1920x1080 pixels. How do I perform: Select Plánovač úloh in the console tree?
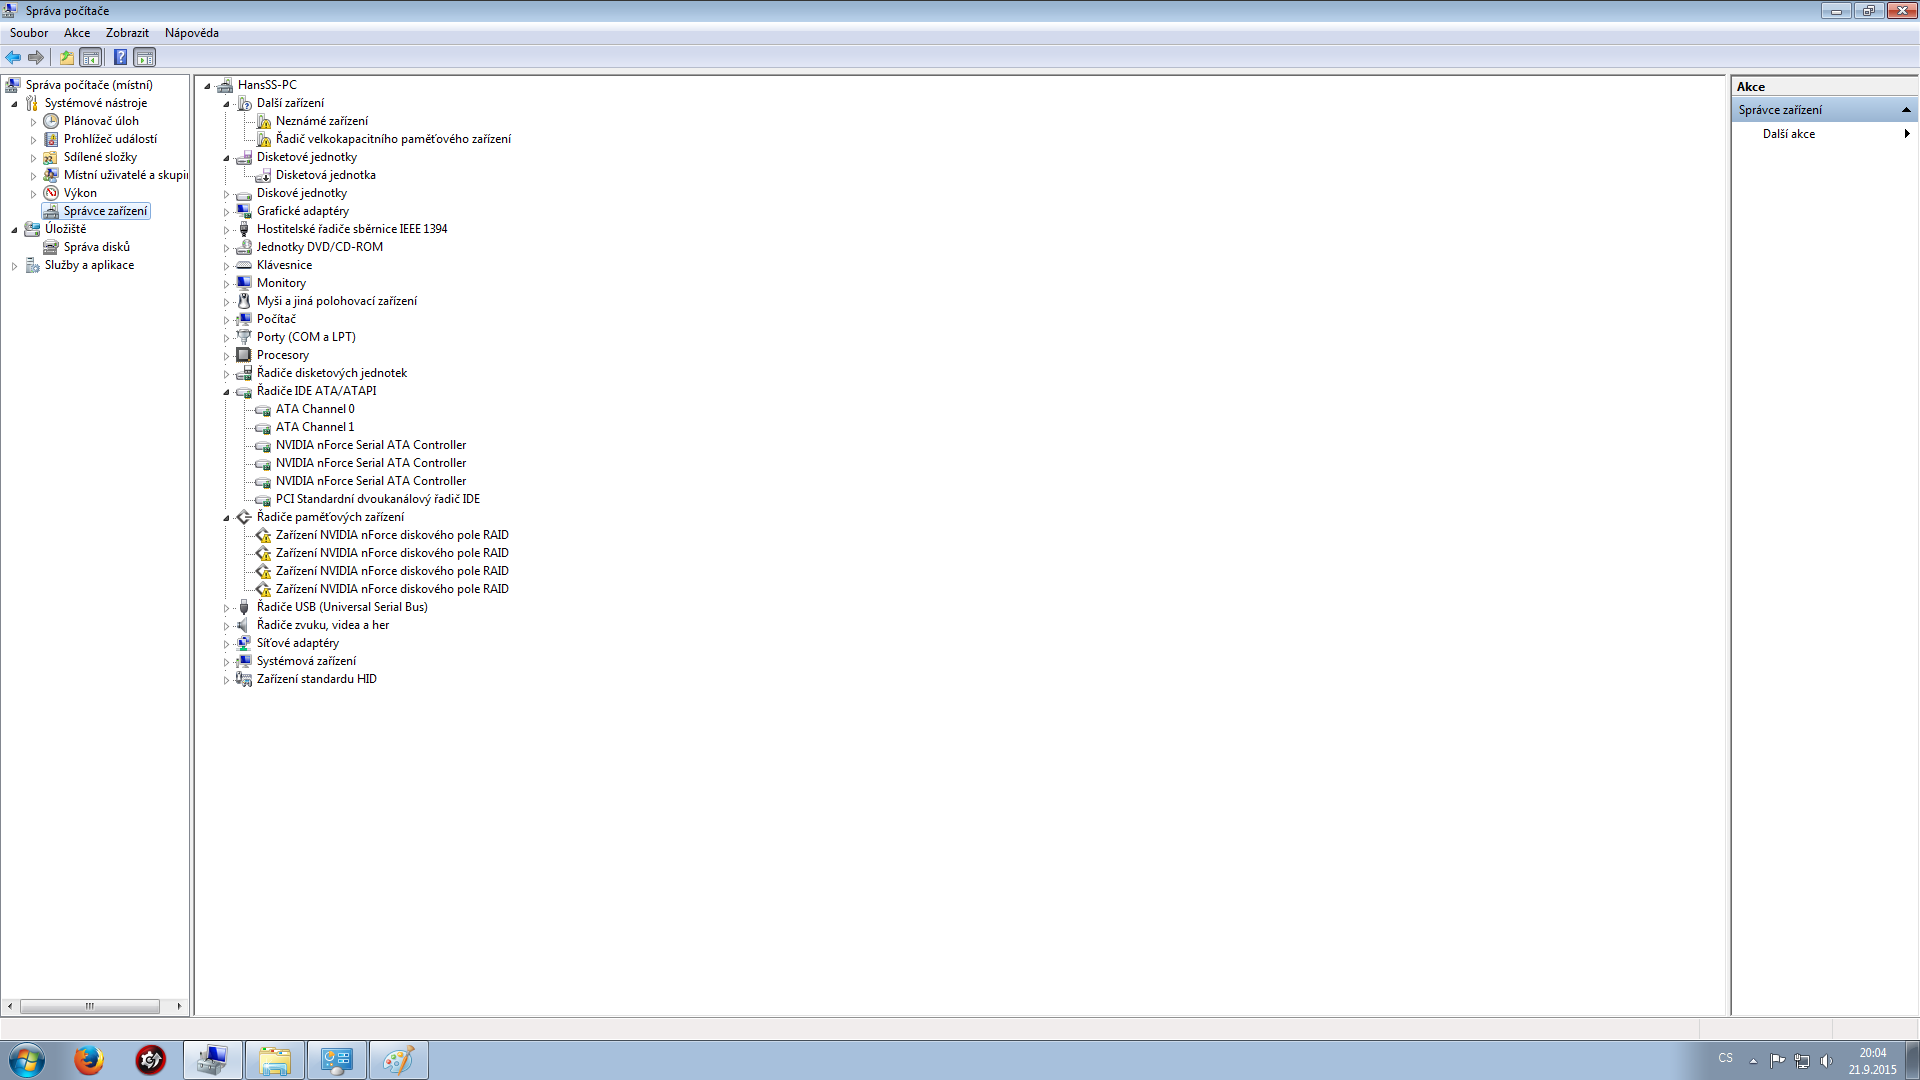[101, 121]
